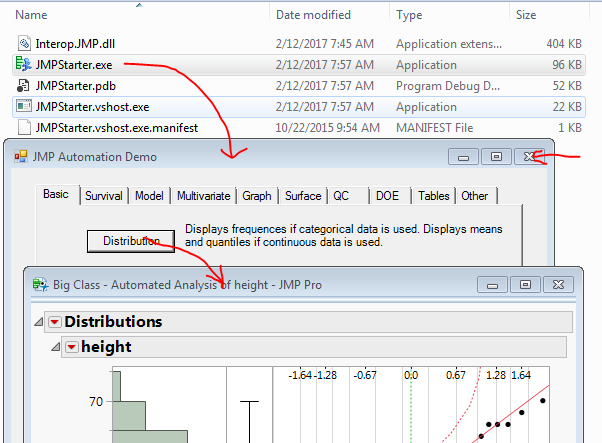Show the Tables tab
The height and width of the screenshot is (443, 602).
(434, 196)
